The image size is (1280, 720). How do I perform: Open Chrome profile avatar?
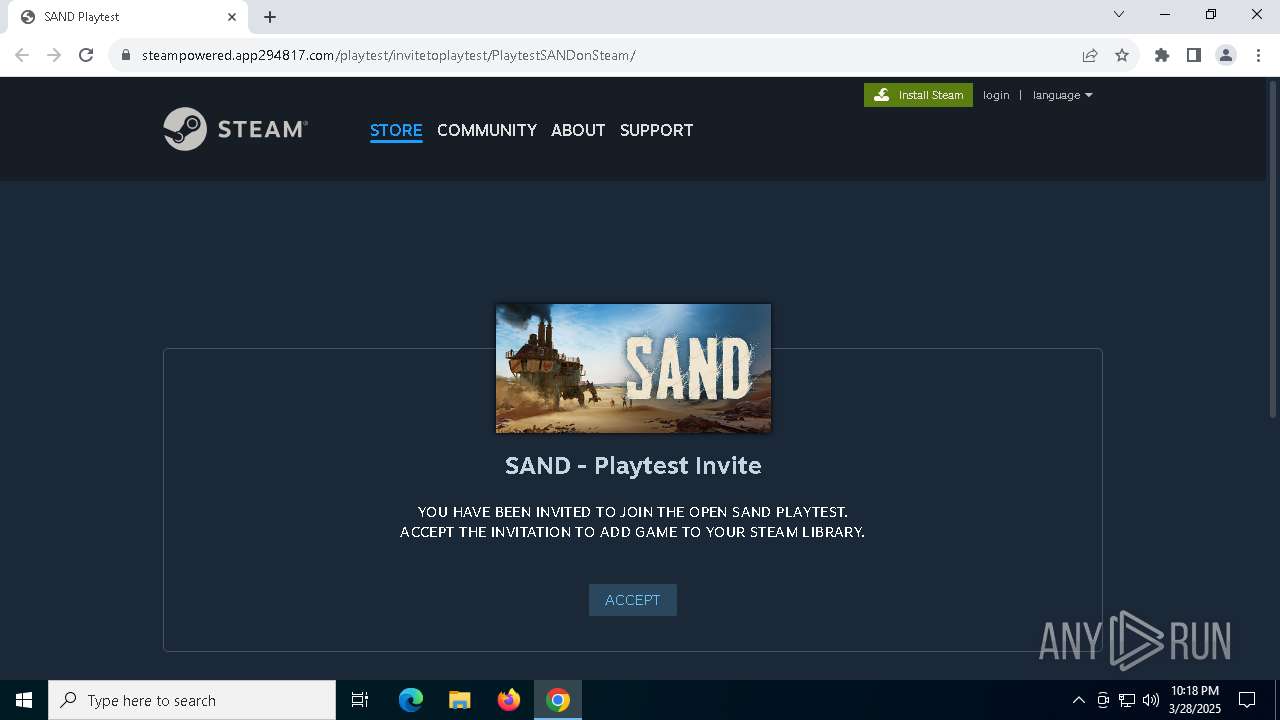[1226, 55]
